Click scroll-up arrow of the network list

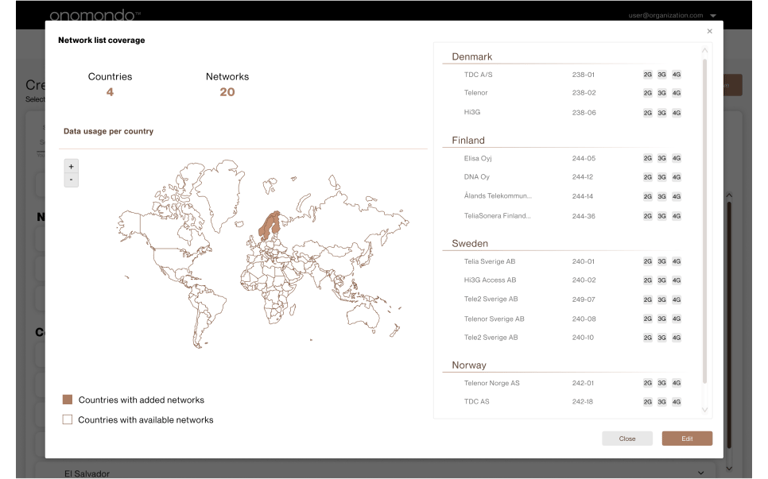click(x=704, y=50)
